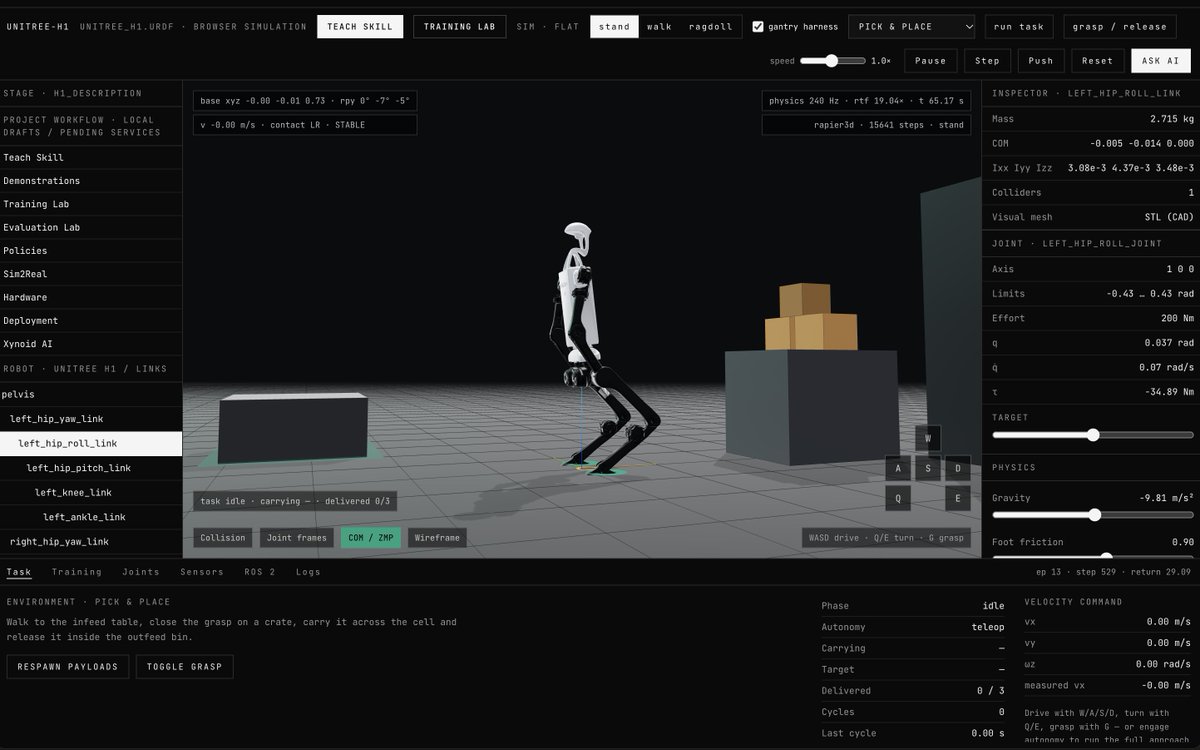This screenshot has height=750, width=1200.
Task: Click the S drive key
Action: pyautogui.click(x=928, y=468)
